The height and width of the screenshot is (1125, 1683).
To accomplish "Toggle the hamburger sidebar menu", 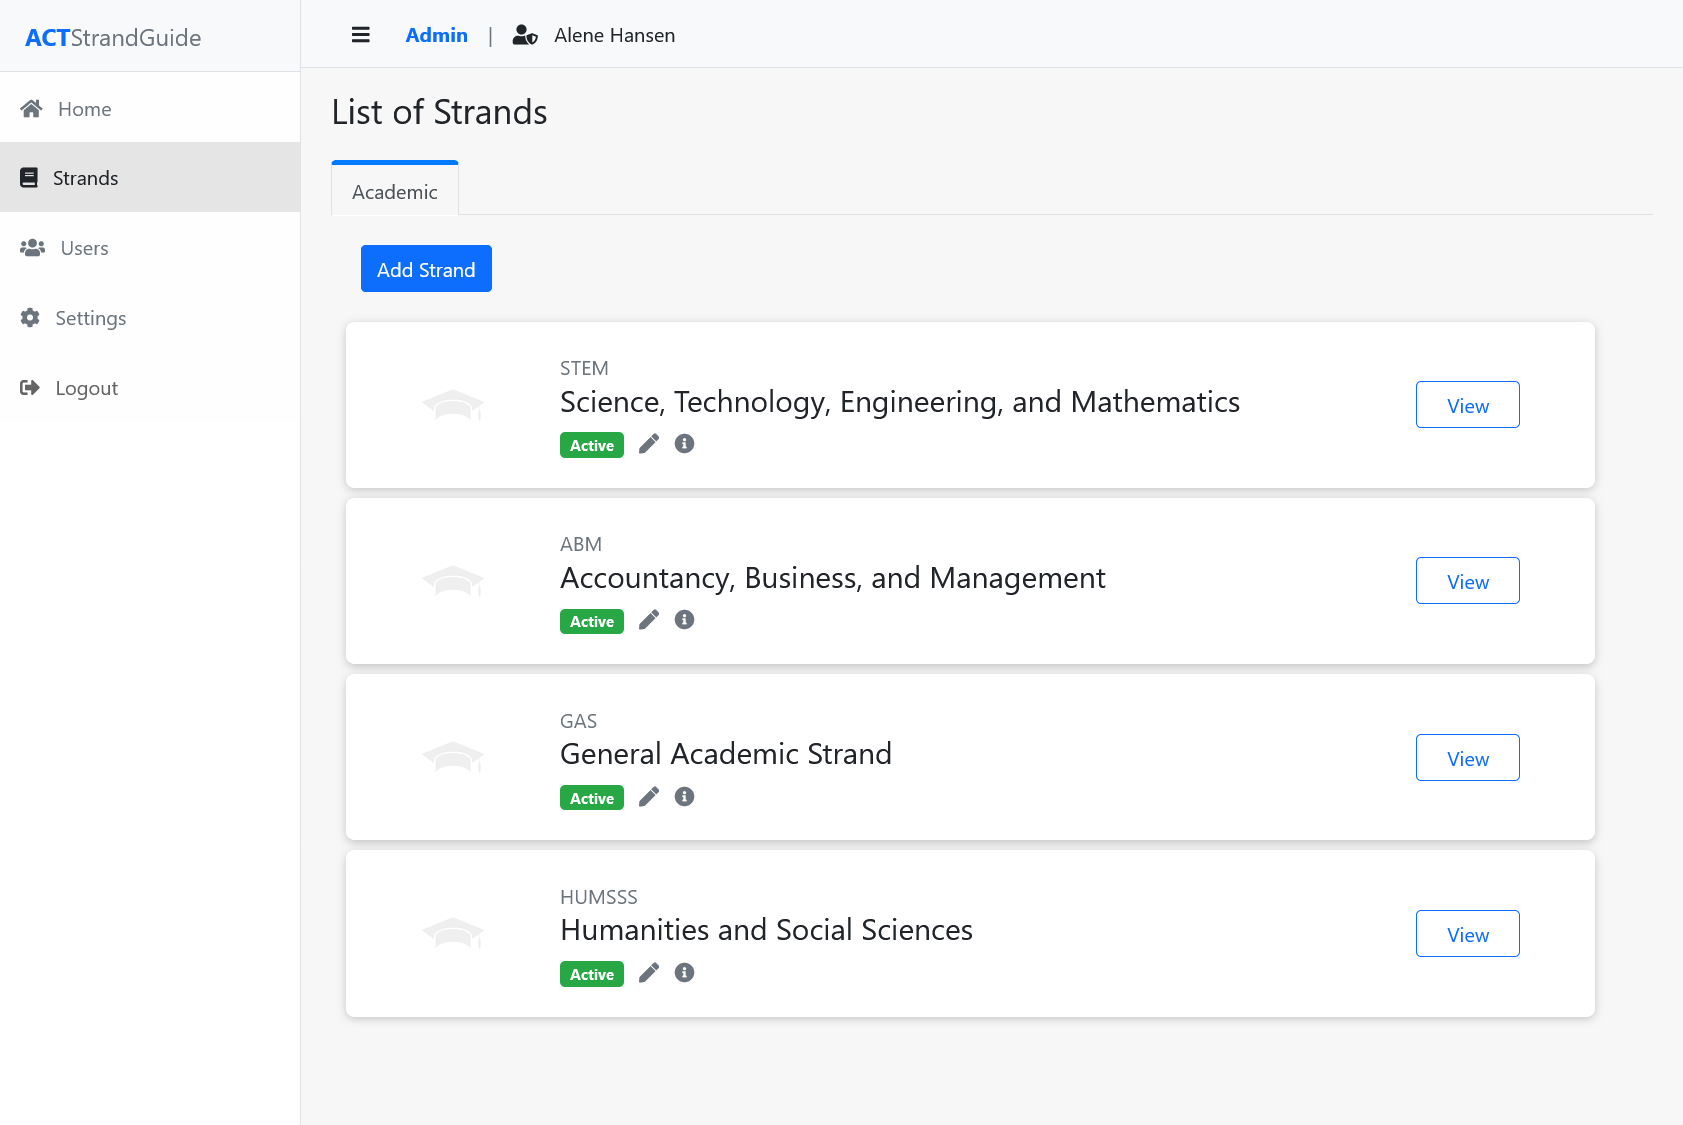I will coord(361,35).
